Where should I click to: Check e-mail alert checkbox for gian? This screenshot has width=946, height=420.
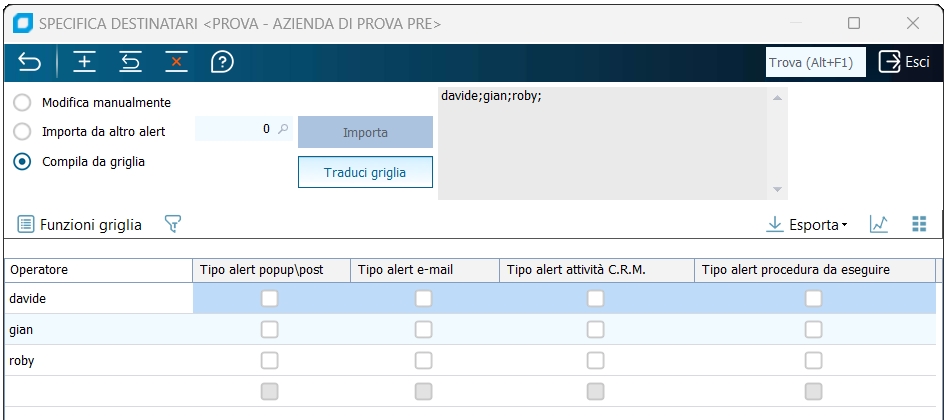point(424,329)
